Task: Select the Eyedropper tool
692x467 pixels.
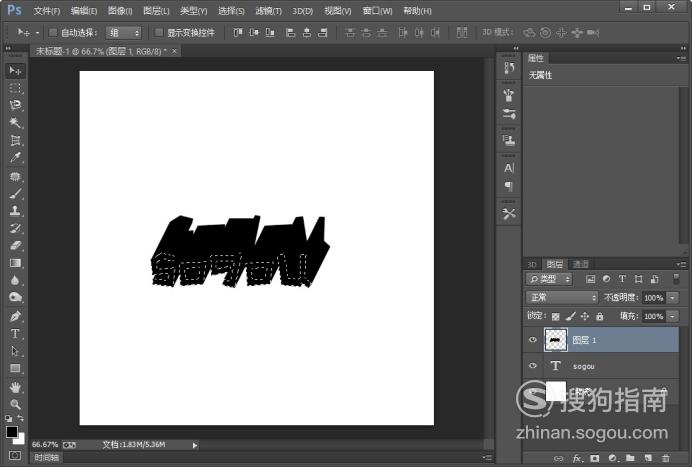Action: [15, 158]
